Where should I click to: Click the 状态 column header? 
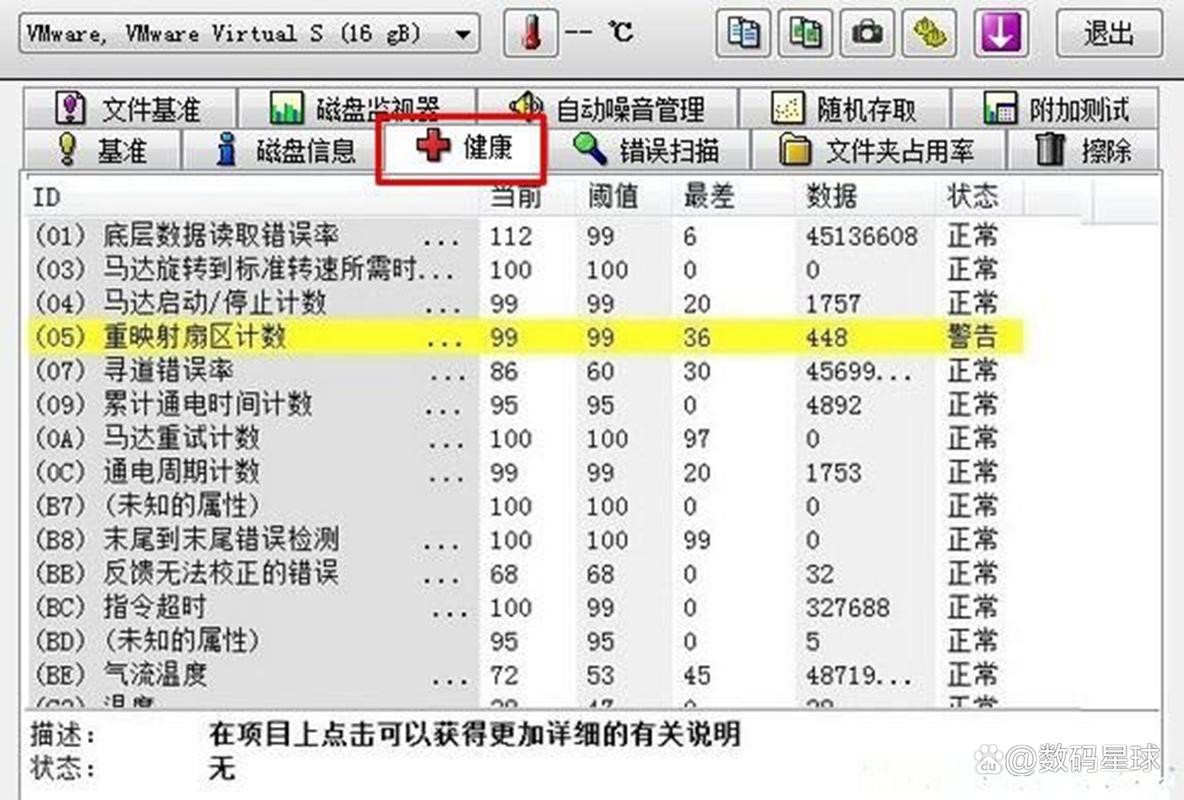point(979,197)
